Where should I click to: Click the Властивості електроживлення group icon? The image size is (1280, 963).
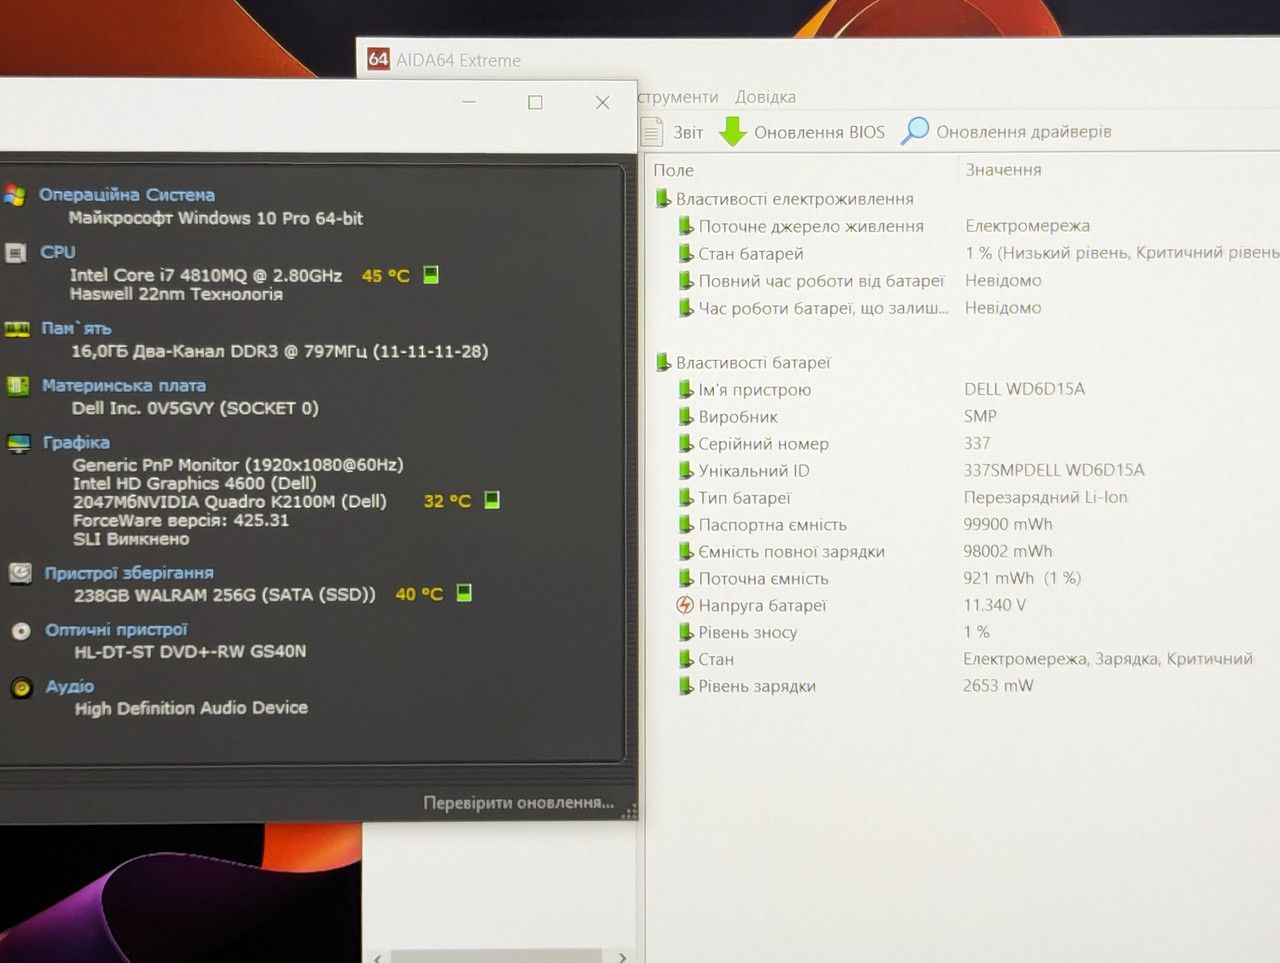[x=662, y=198]
